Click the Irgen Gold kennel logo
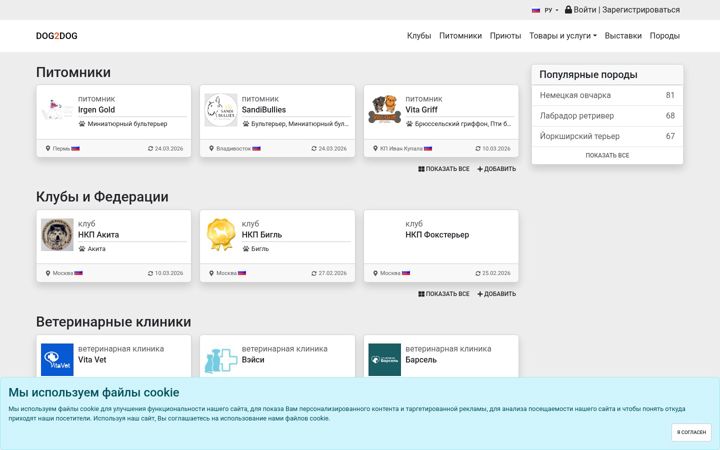 [57, 110]
